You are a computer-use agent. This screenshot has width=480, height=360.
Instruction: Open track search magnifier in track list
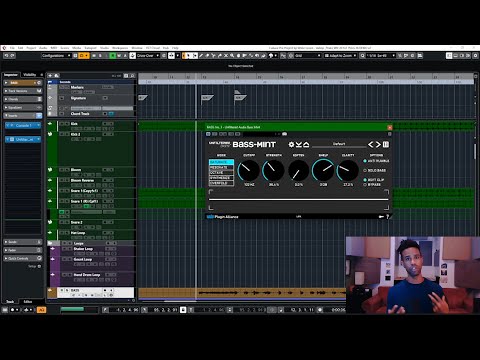pyautogui.click(x=133, y=76)
